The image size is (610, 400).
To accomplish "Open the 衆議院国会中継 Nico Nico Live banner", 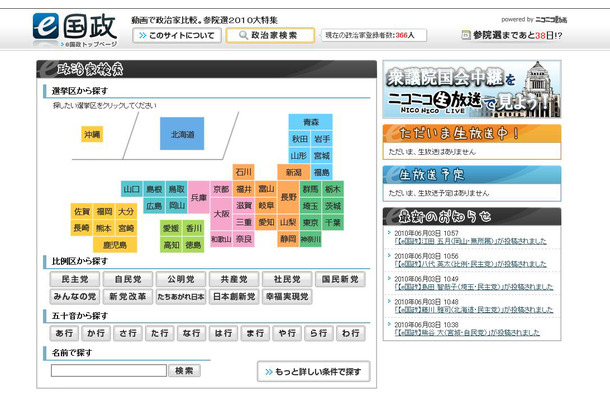I will [x=472, y=89].
